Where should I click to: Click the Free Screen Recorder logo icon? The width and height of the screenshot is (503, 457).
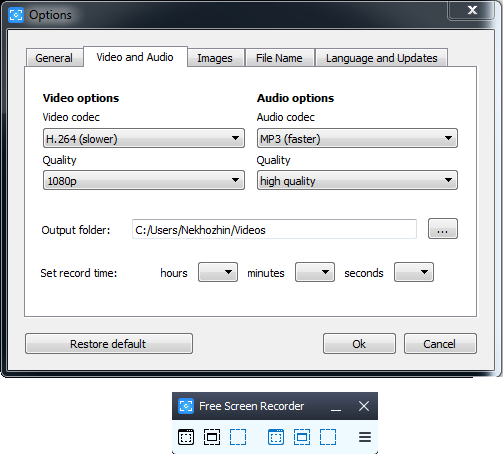coord(186,406)
